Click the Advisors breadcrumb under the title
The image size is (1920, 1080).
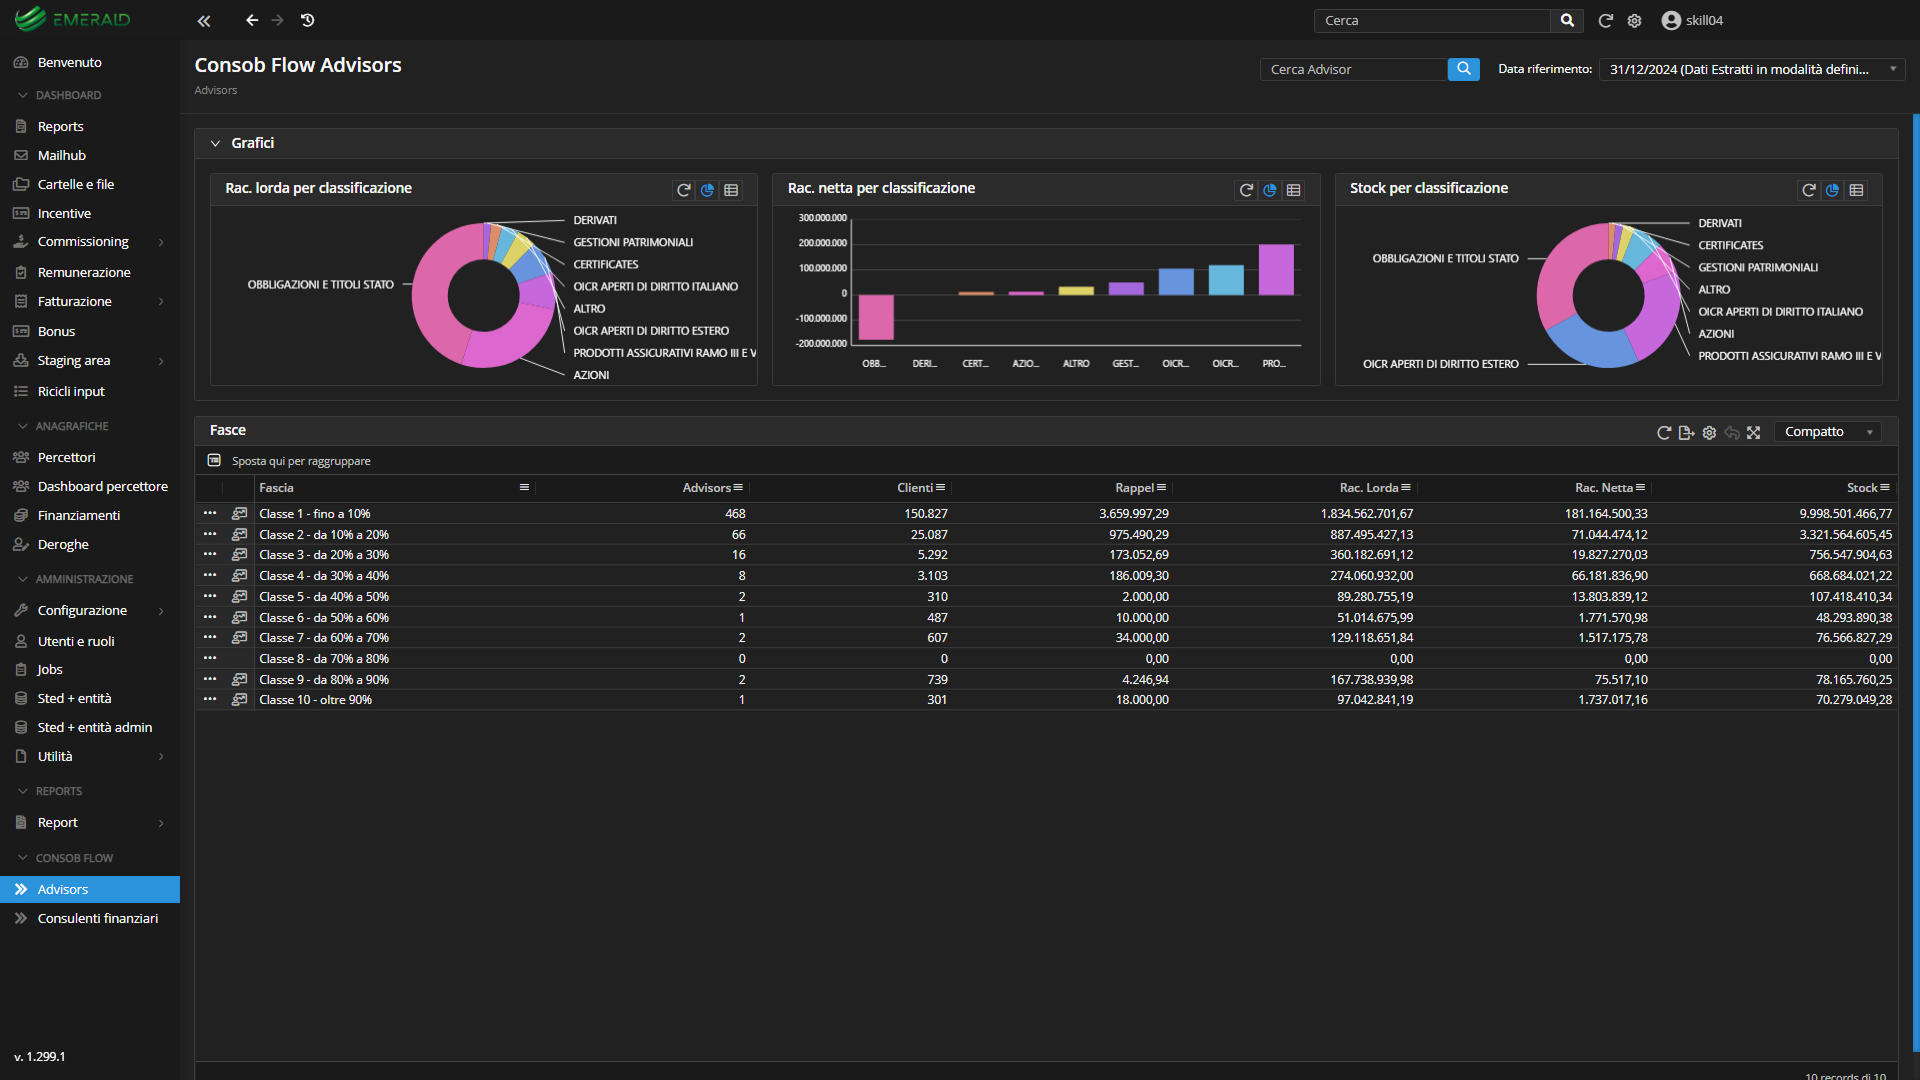click(x=216, y=90)
